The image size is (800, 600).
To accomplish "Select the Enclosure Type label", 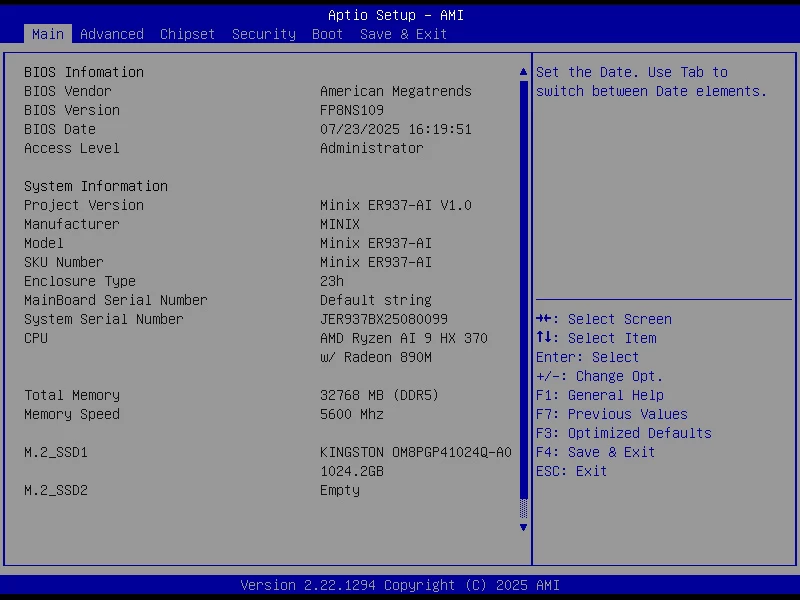I will pyautogui.click(x=80, y=281).
